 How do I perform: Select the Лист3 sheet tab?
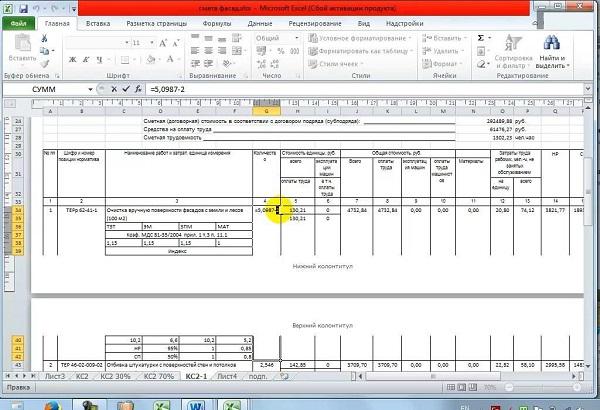[x=55, y=376]
